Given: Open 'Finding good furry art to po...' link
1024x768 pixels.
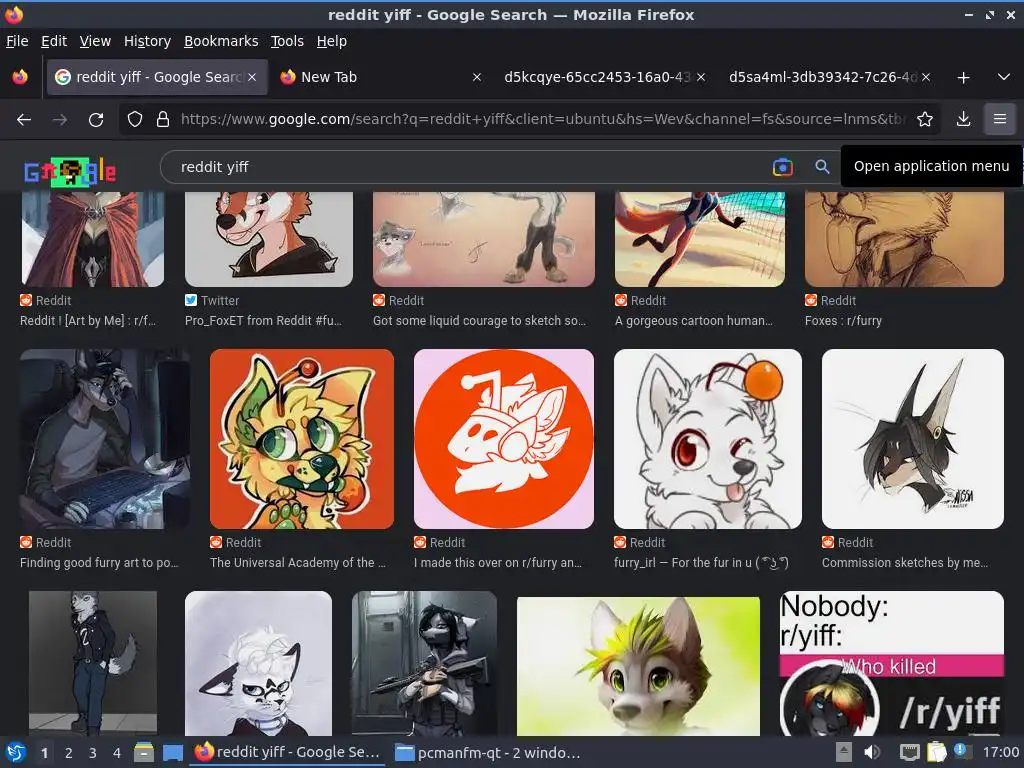Looking at the screenshot, I should point(99,562).
